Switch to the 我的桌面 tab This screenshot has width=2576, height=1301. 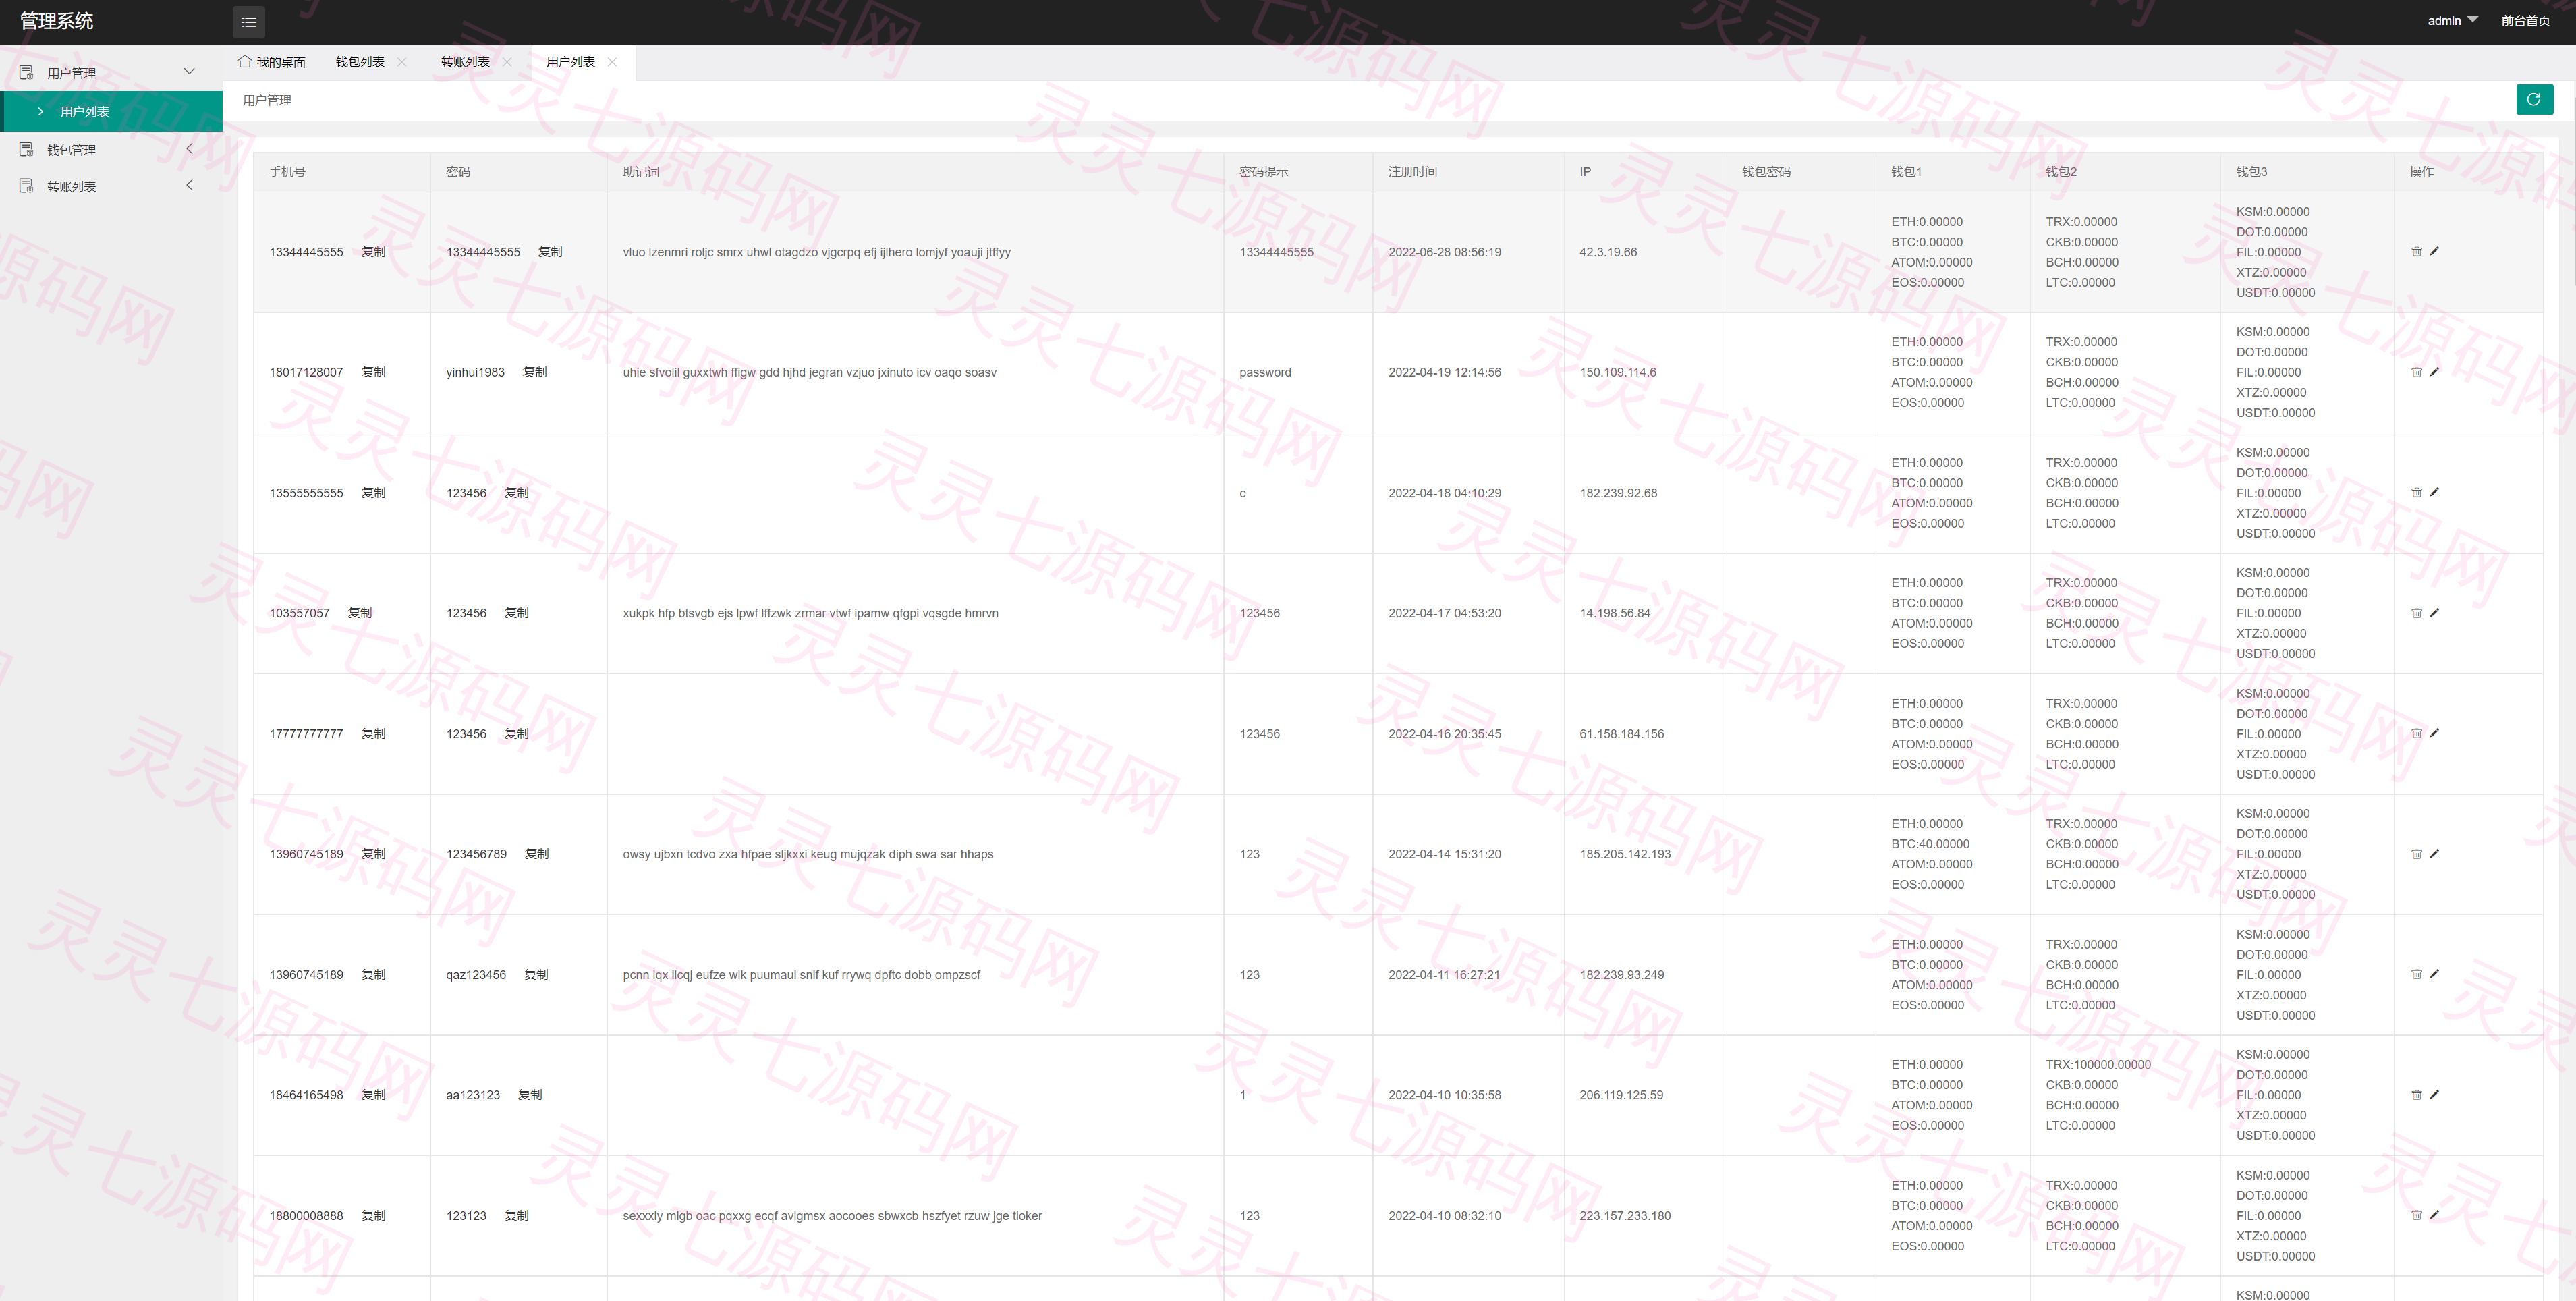point(272,62)
